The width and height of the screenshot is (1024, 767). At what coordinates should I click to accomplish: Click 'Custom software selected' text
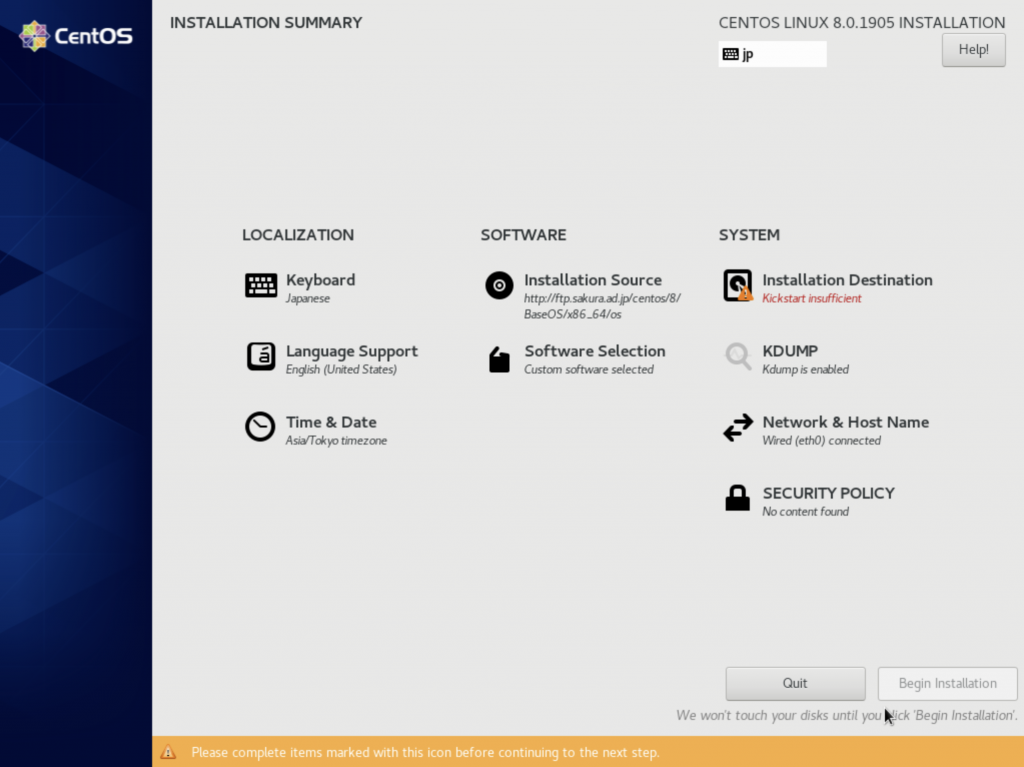coord(588,370)
